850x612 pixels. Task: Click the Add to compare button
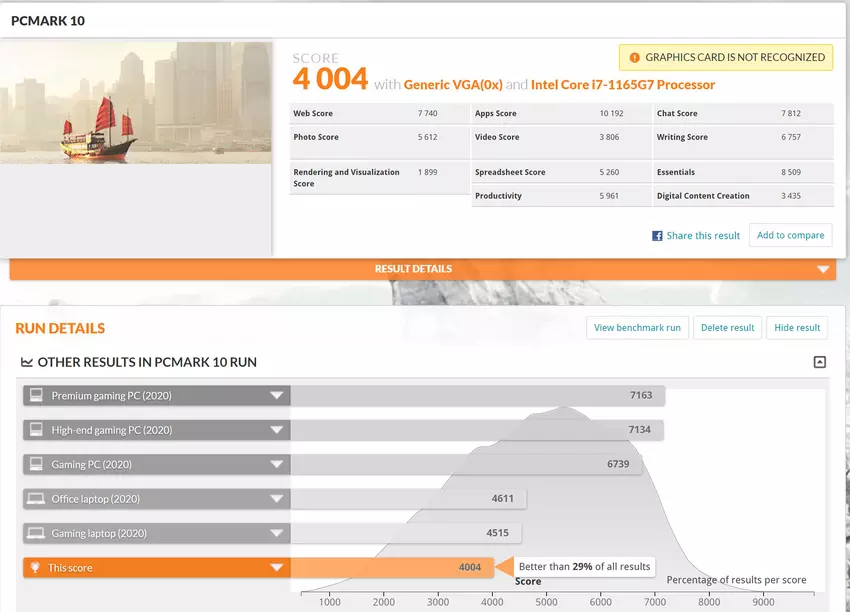(790, 236)
